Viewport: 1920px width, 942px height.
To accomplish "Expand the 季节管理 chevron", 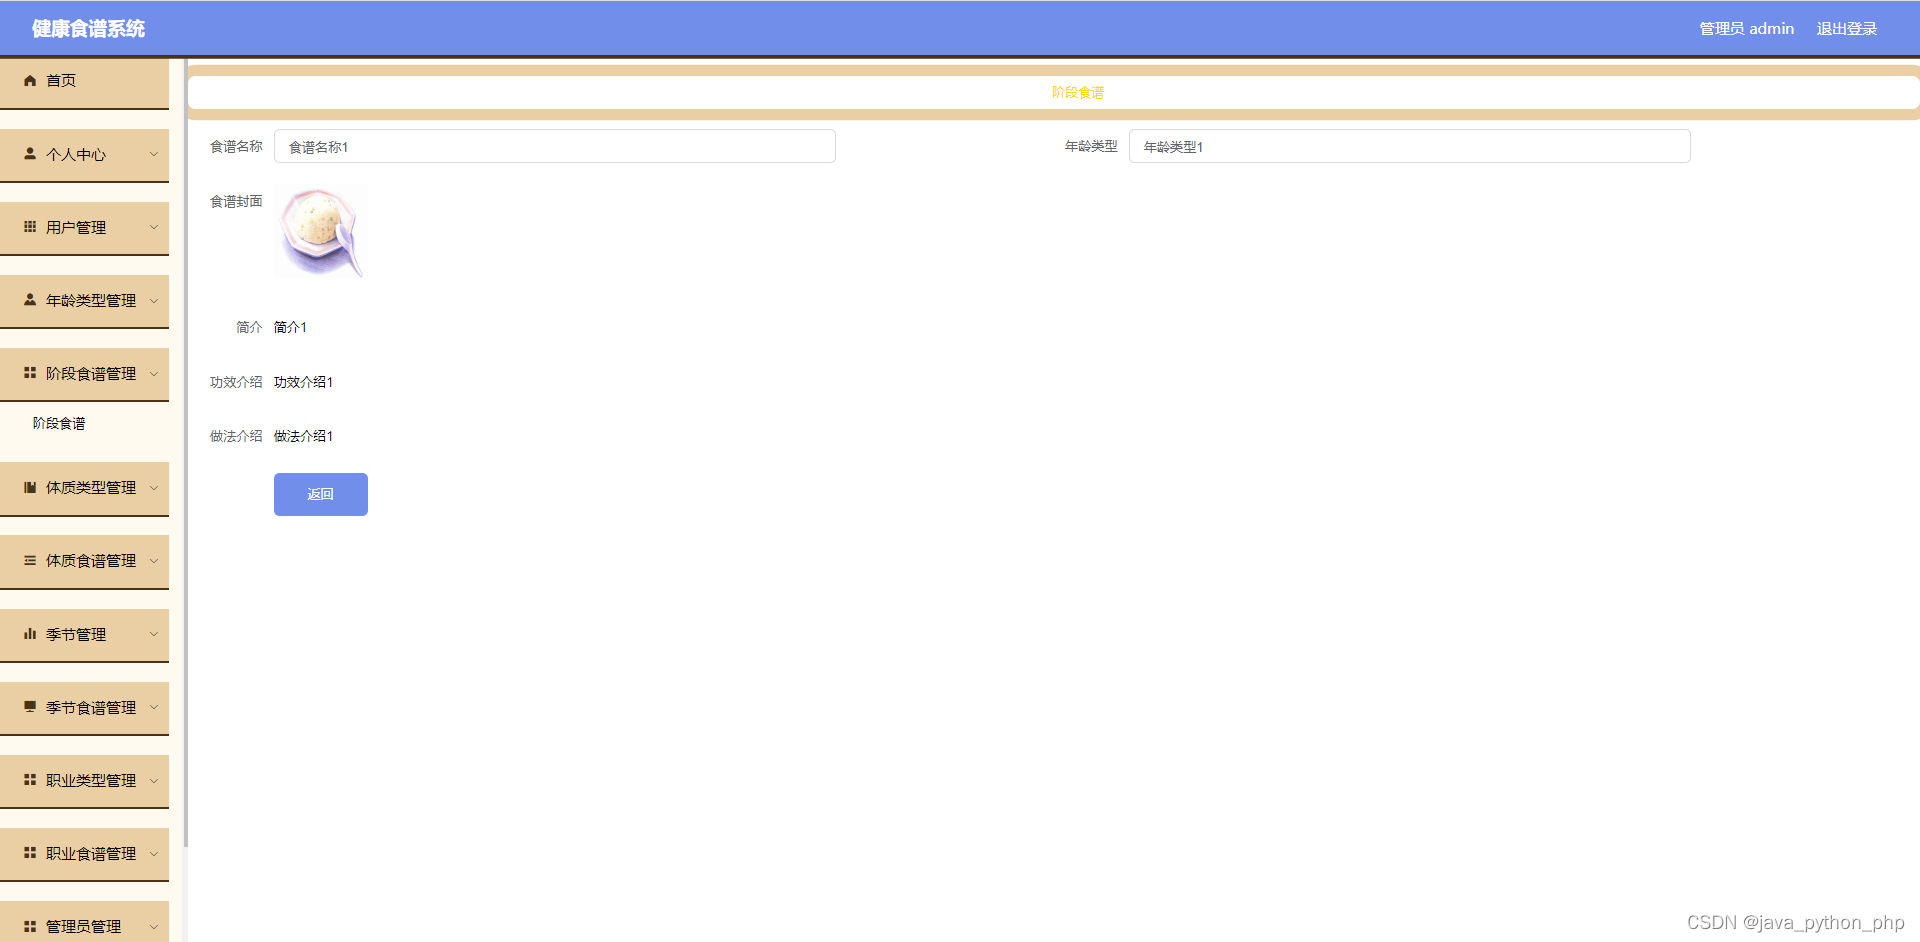I will pos(154,634).
